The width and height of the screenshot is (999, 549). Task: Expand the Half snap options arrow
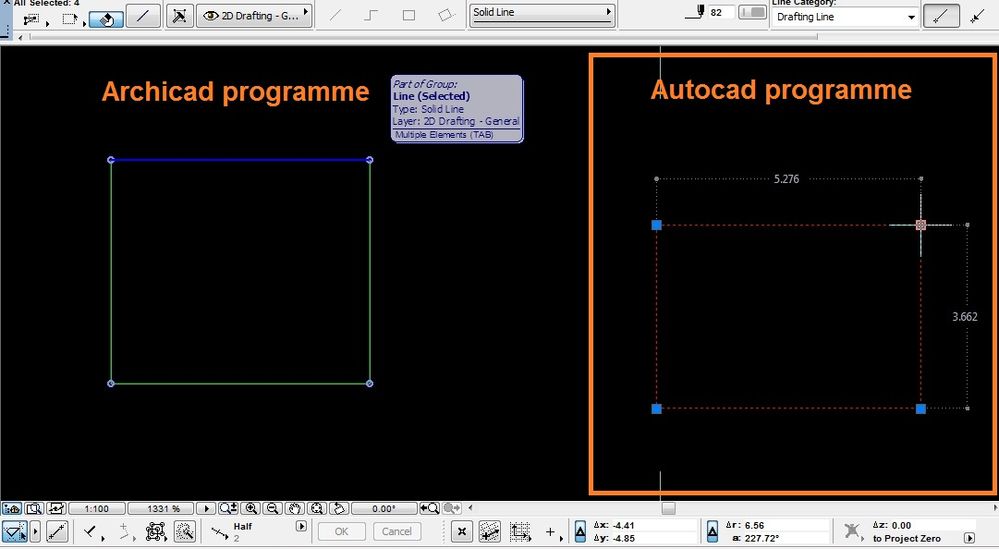coord(301,527)
